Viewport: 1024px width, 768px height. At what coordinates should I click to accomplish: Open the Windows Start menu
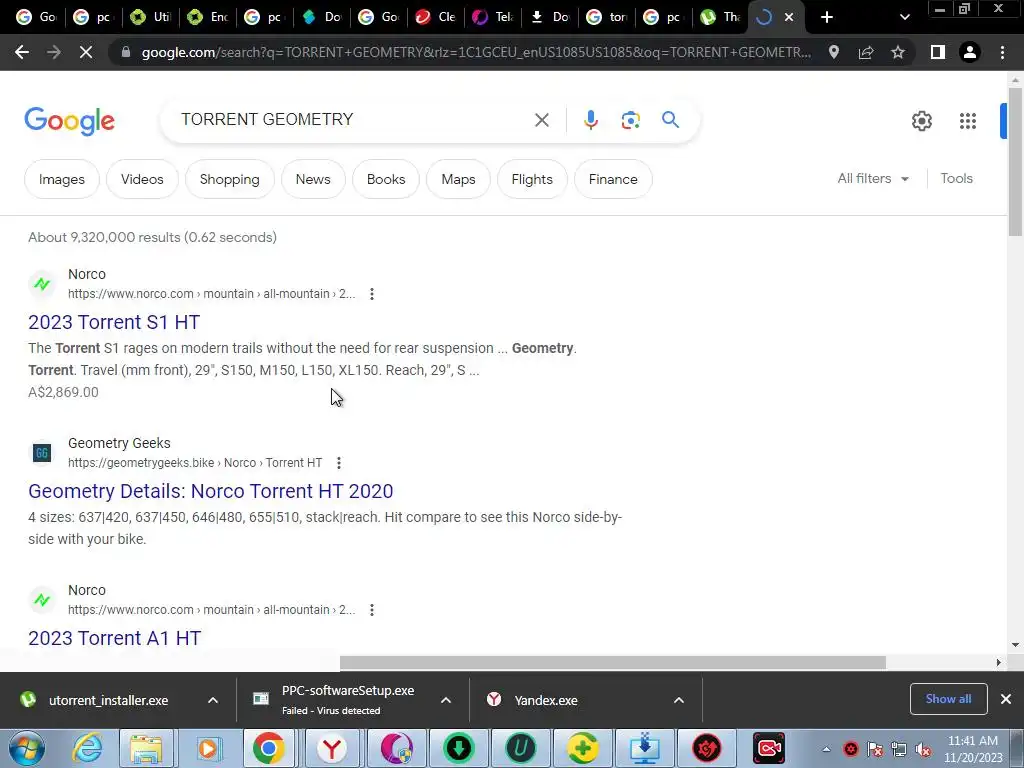click(27, 748)
